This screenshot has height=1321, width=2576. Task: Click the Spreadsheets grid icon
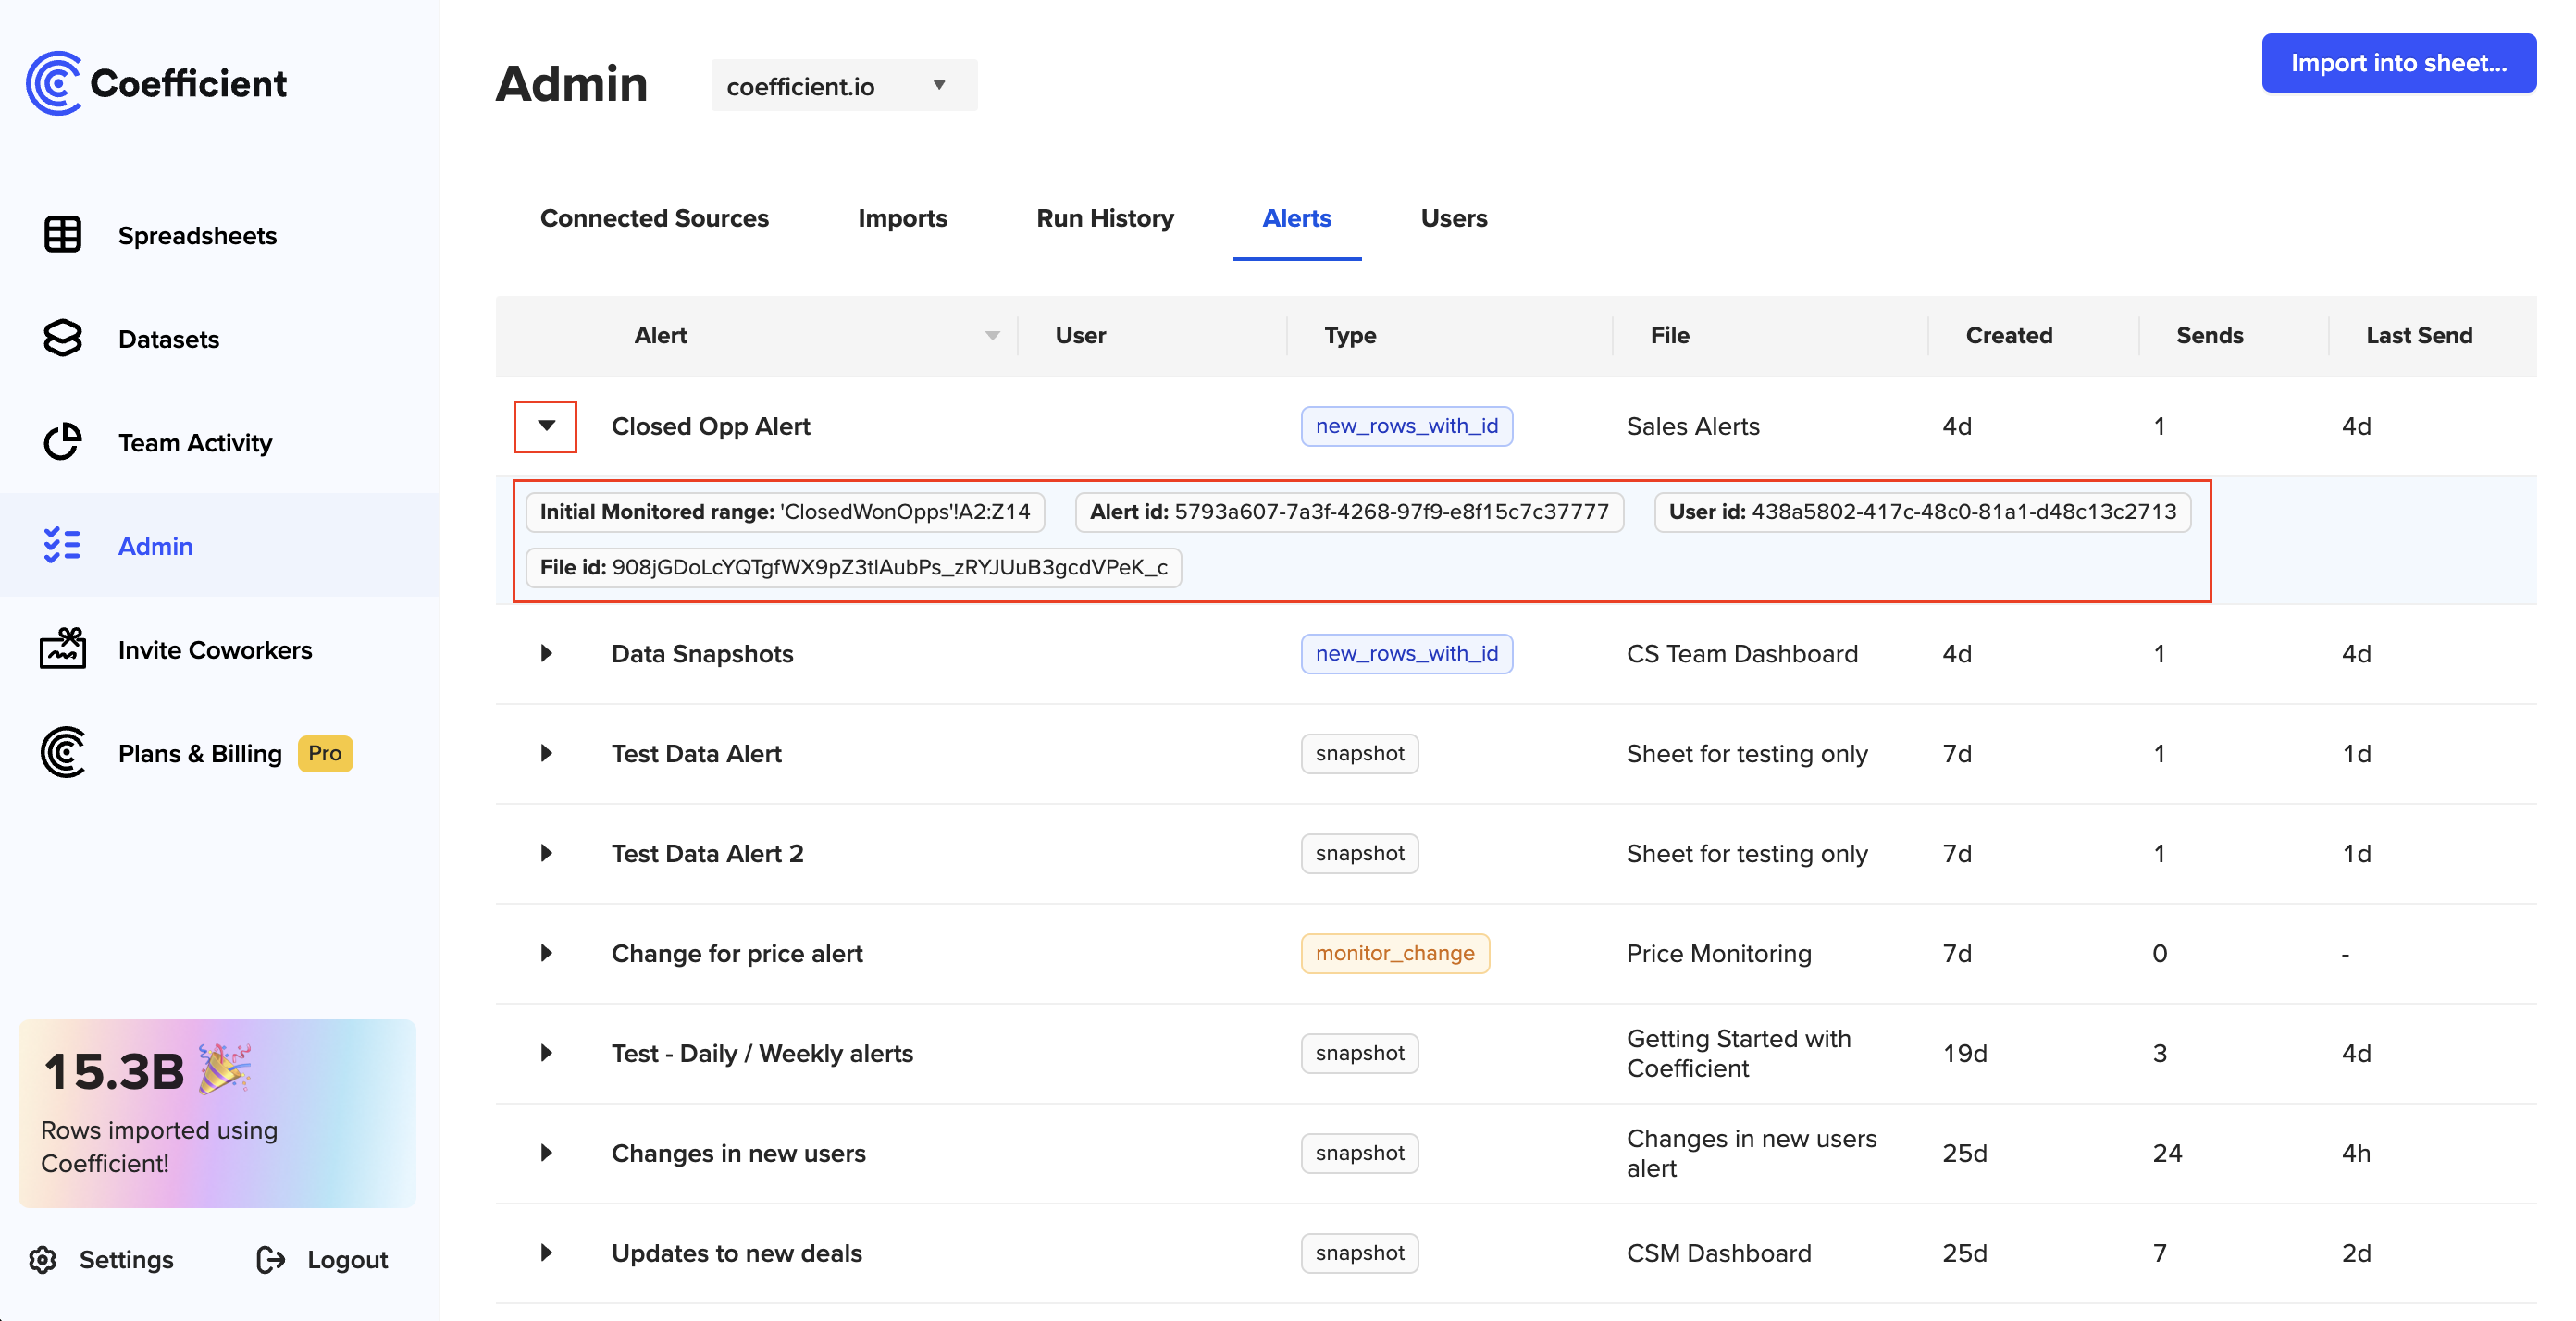pos(62,235)
